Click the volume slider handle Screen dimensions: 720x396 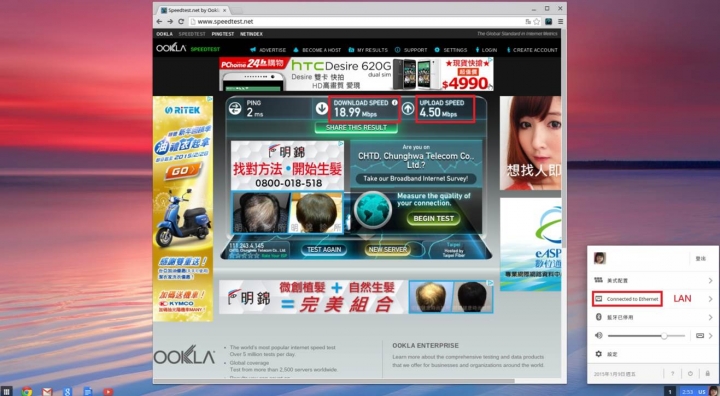[x=664, y=336]
